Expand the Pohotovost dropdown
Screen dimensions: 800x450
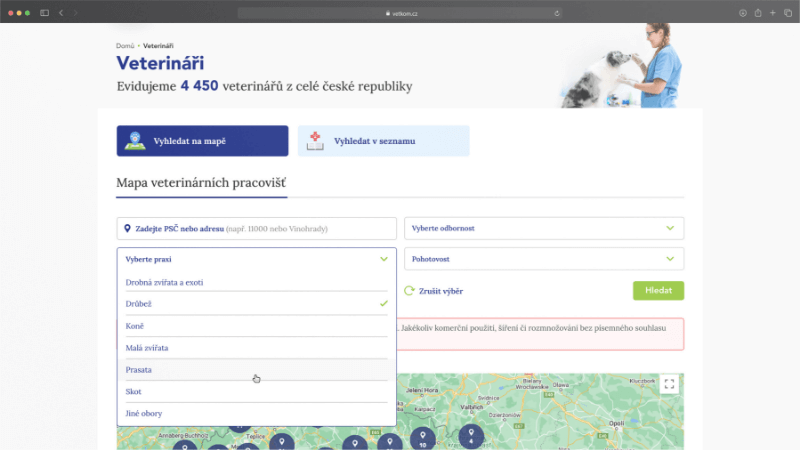click(x=543, y=259)
